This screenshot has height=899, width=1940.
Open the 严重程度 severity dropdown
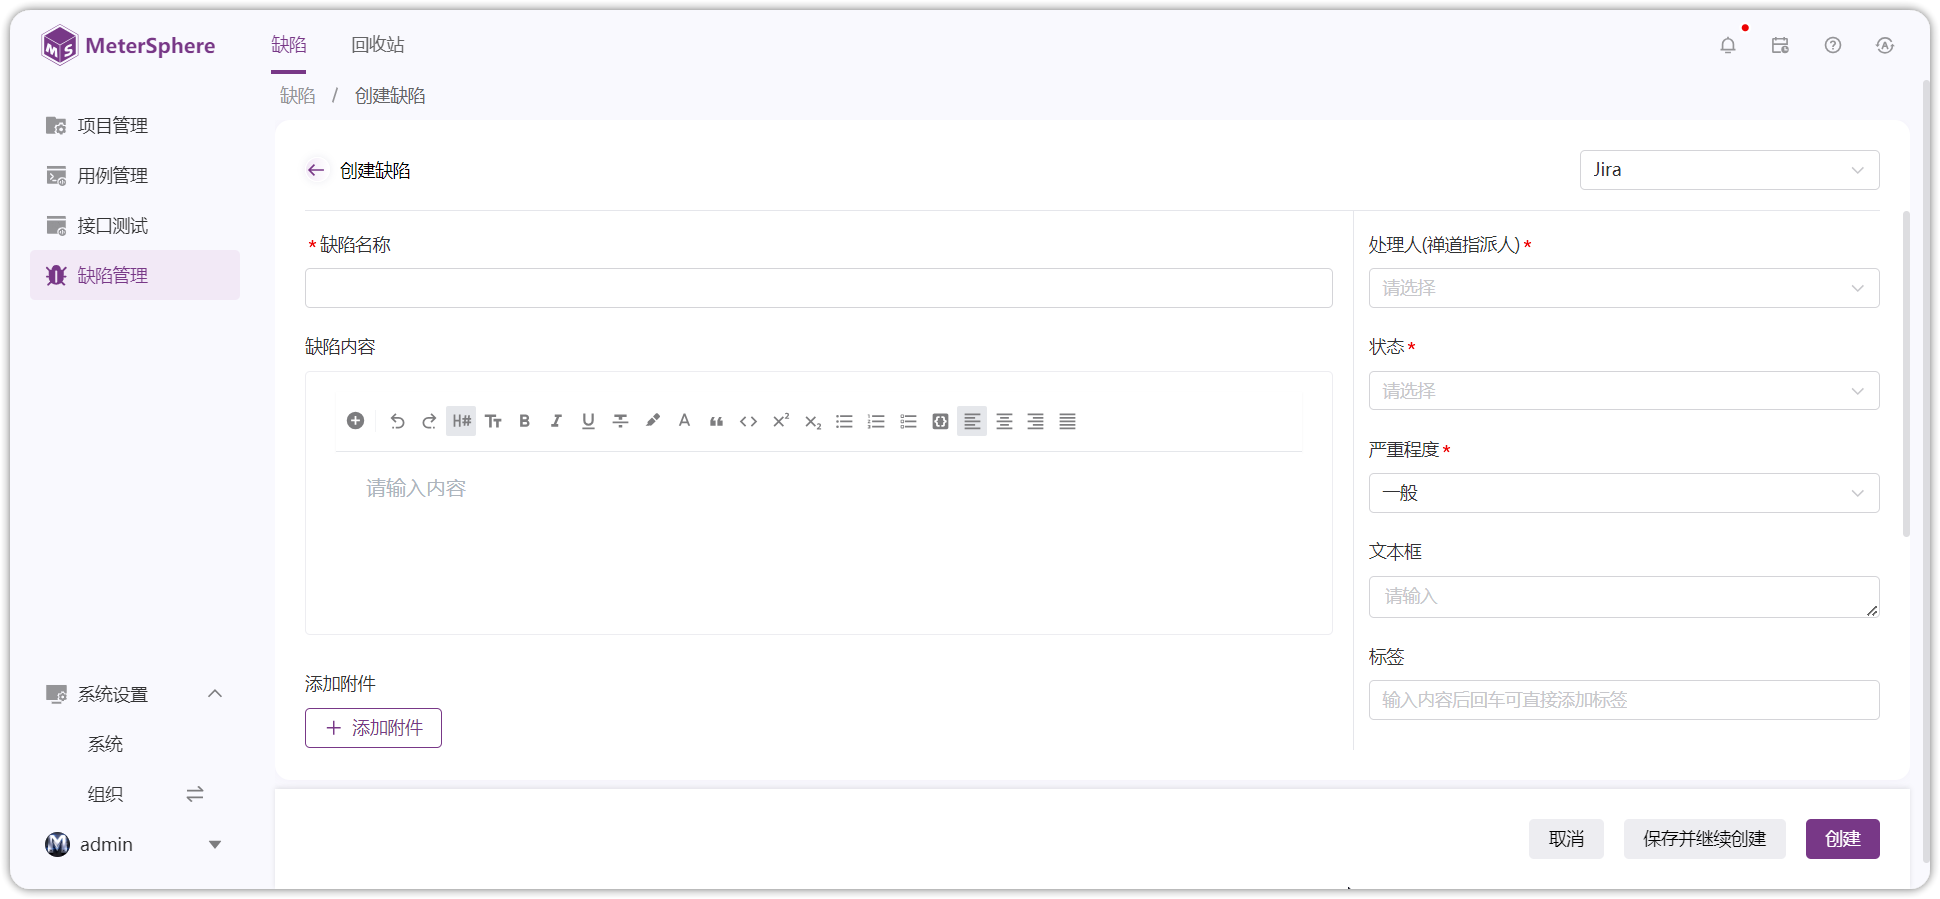click(x=1624, y=493)
